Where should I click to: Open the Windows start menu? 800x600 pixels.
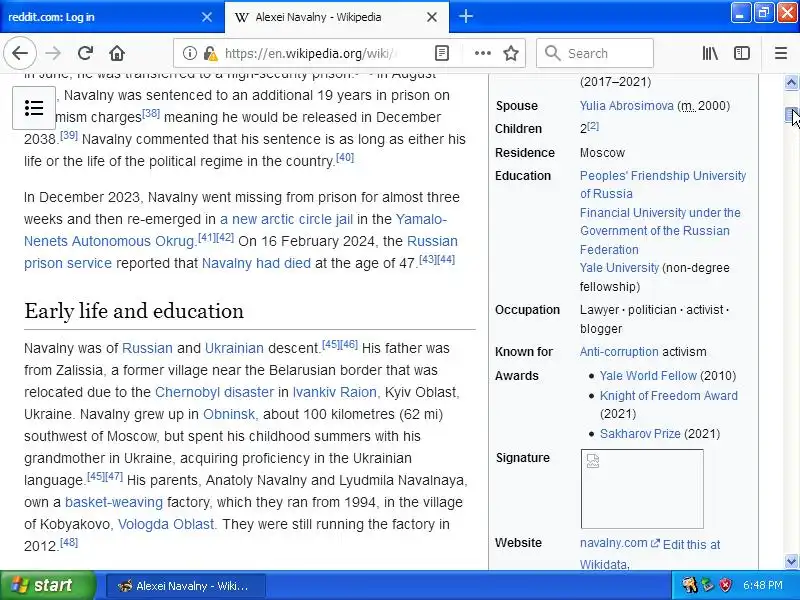tap(48, 585)
